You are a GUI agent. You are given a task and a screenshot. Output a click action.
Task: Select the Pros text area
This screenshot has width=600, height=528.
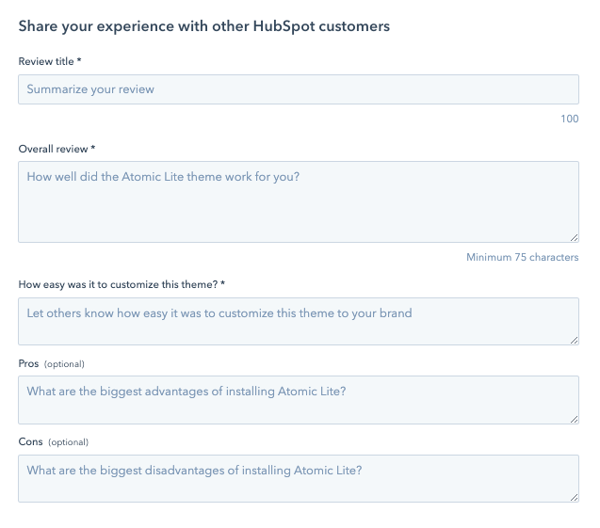tap(298, 399)
